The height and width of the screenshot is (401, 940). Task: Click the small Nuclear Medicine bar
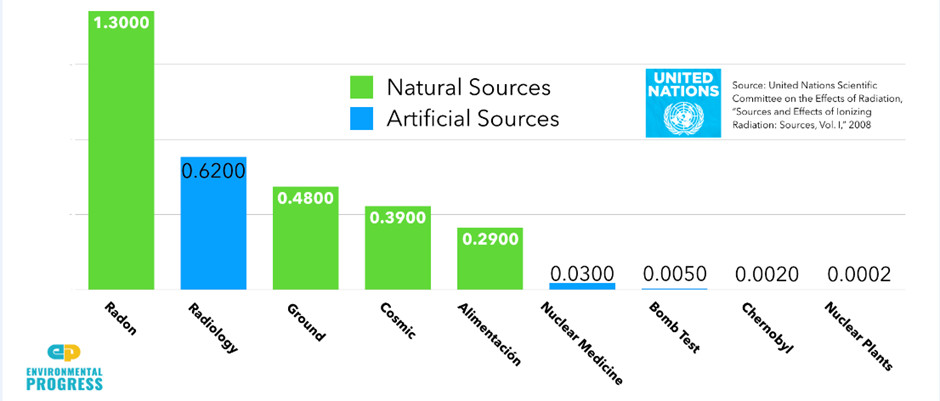[x=582, y=286]
